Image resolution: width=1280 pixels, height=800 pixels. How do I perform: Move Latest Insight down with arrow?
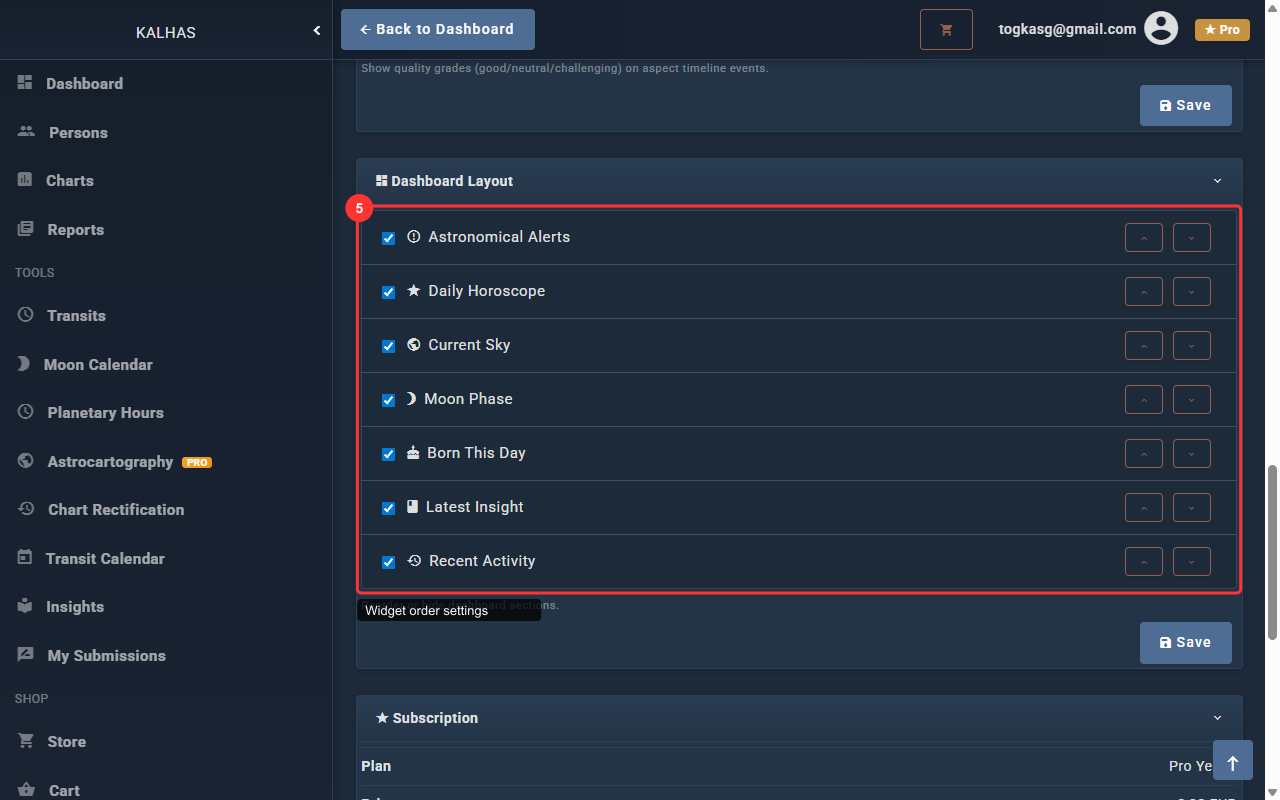point(1191,508)
